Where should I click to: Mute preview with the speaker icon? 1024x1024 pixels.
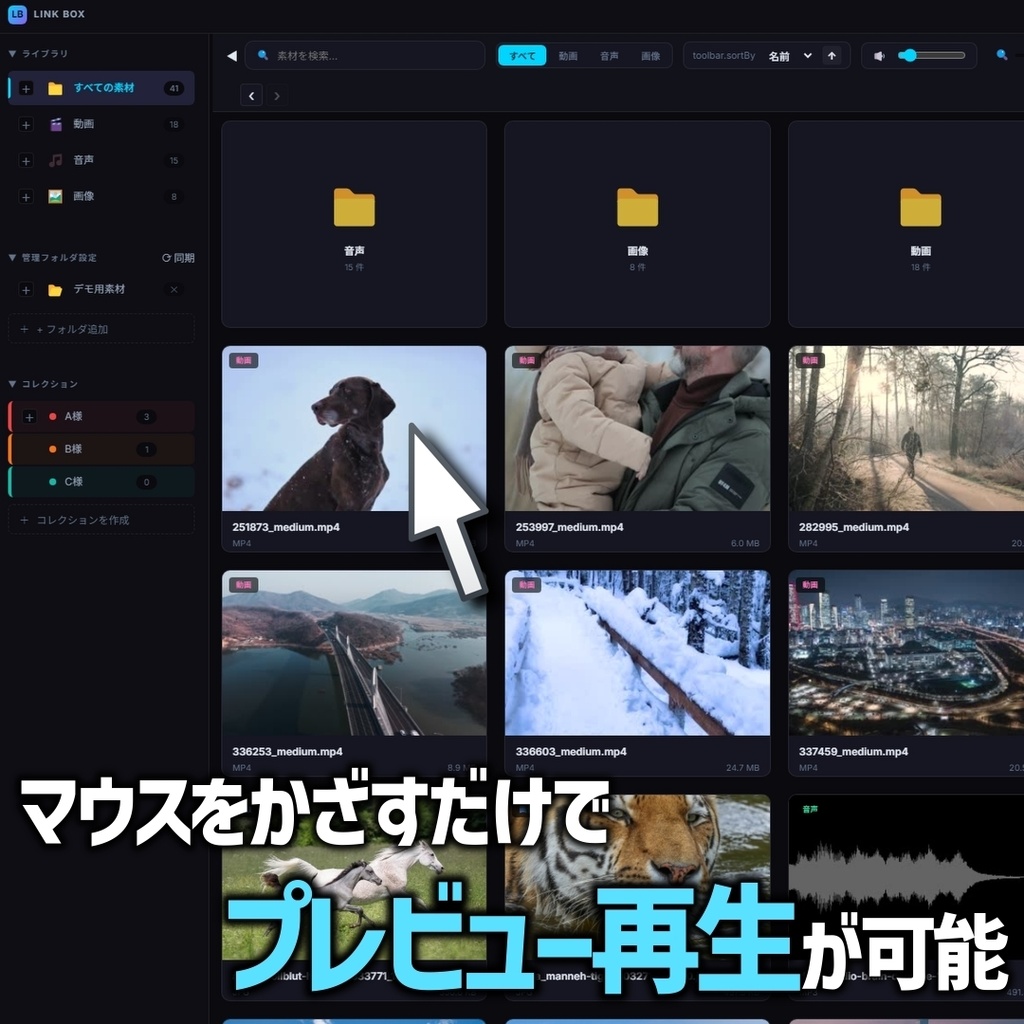[x=880, y=56]
